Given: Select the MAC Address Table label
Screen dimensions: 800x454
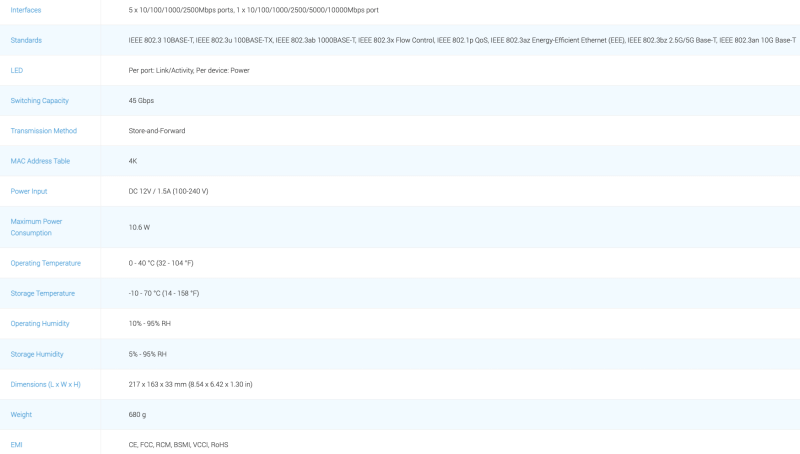Looking at the screenshot, I should (x=40, y=161).
